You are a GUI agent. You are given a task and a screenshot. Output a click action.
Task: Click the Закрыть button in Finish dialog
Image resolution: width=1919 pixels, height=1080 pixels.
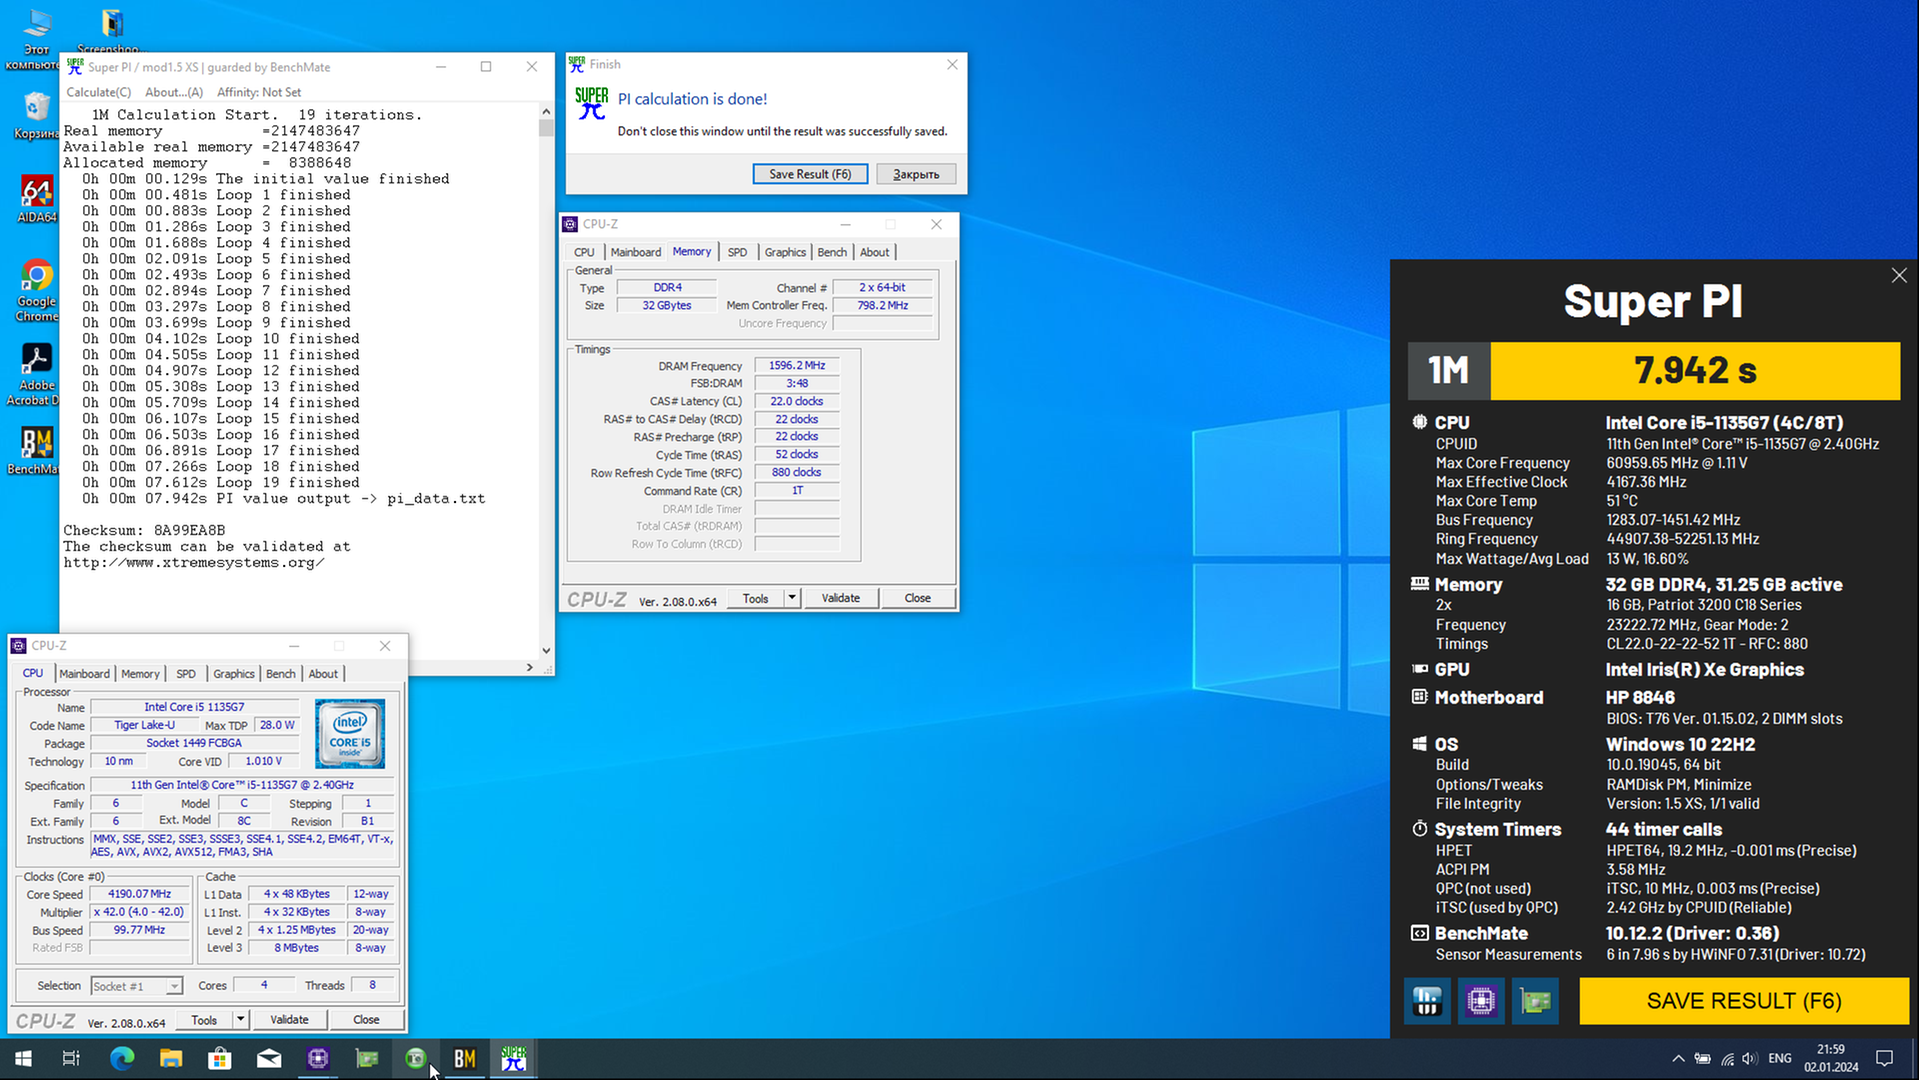coord(916,174)
